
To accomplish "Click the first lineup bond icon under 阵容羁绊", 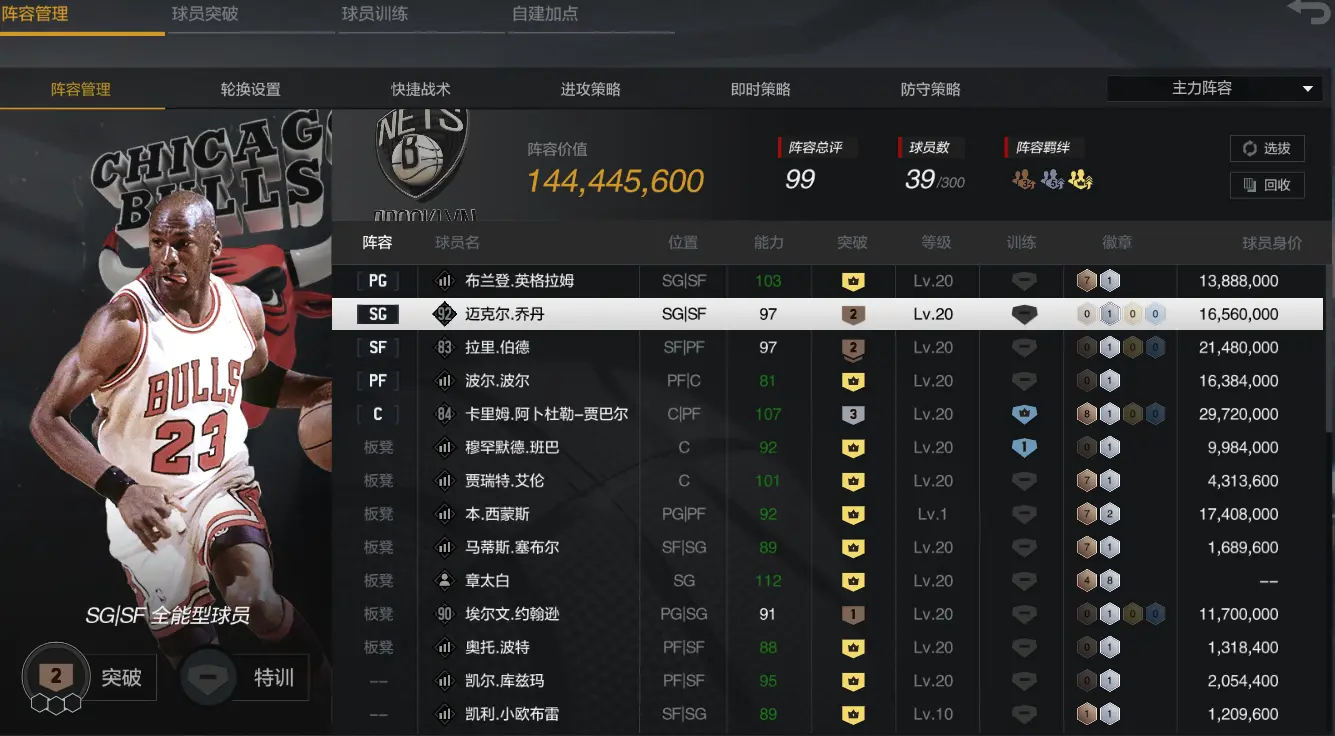I will (x=1023, y=180).
